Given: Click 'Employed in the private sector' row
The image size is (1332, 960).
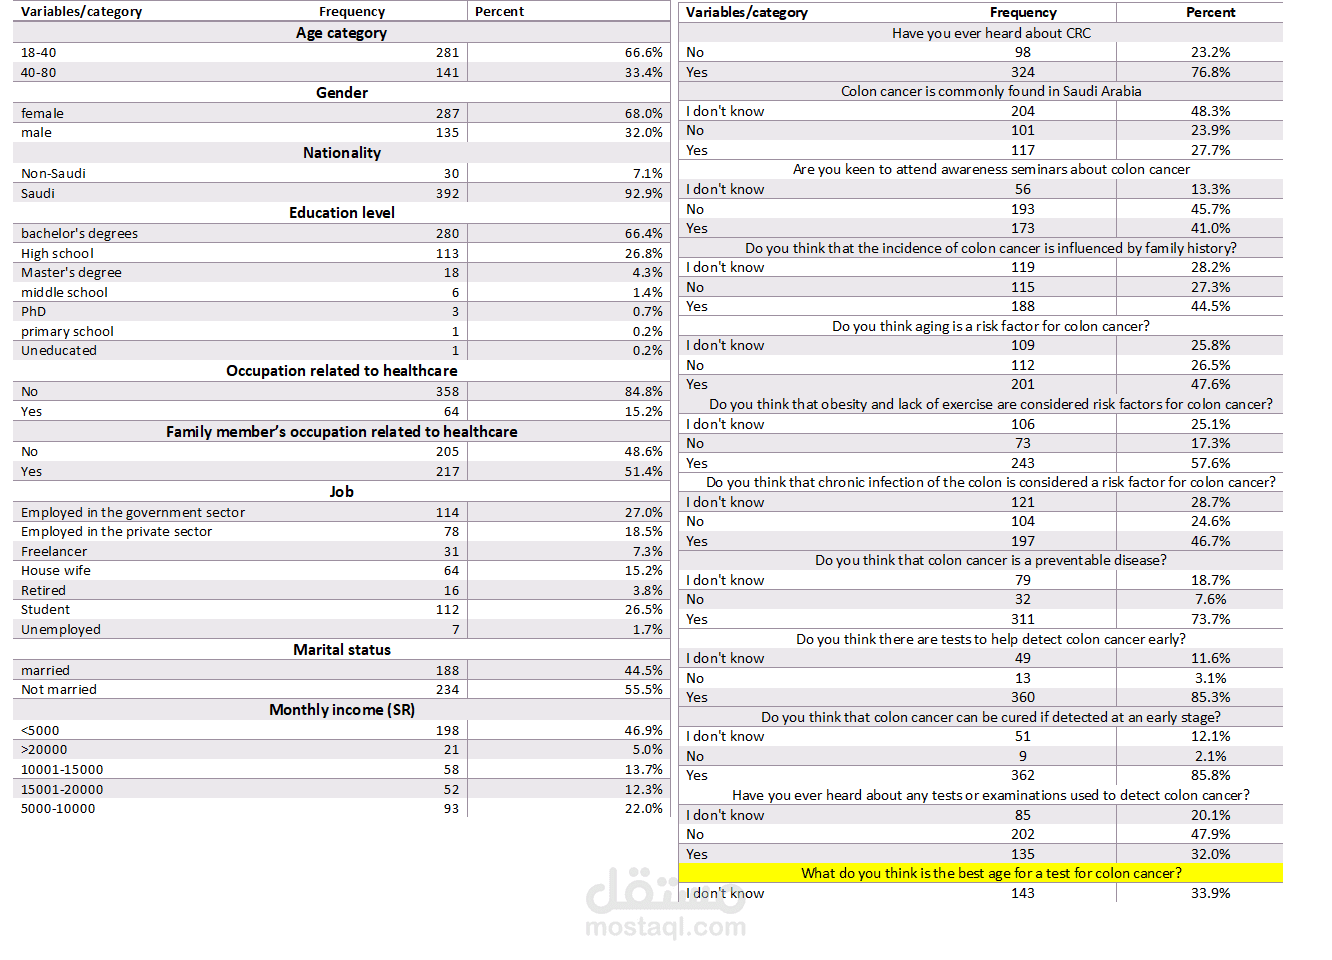Looking at the screenshot, I should (116, 532).
